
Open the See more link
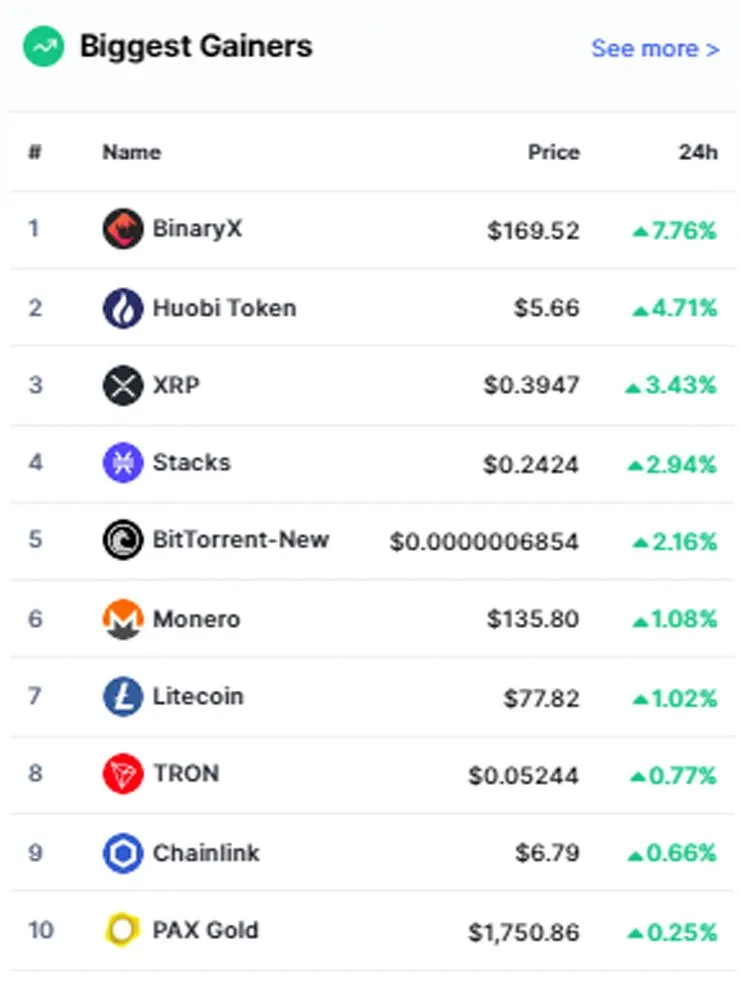655,48
